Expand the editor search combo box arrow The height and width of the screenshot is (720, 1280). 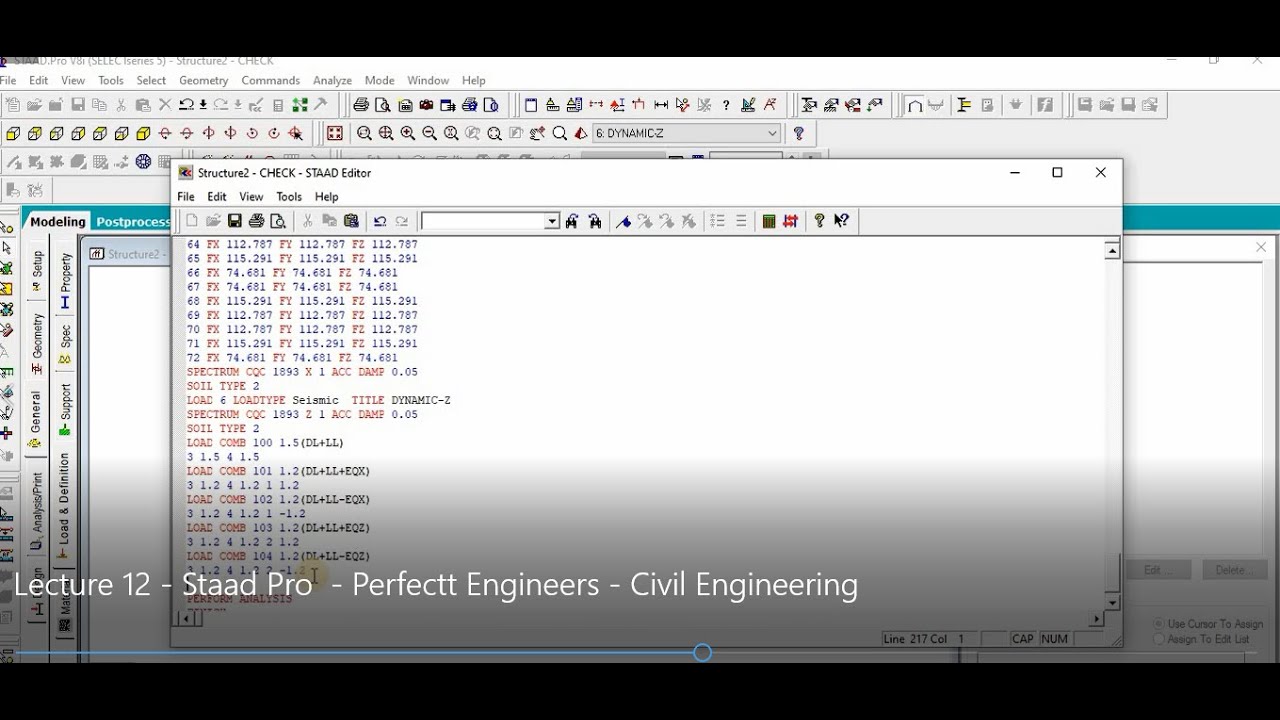pyautogui.click(x=551, y=221)
